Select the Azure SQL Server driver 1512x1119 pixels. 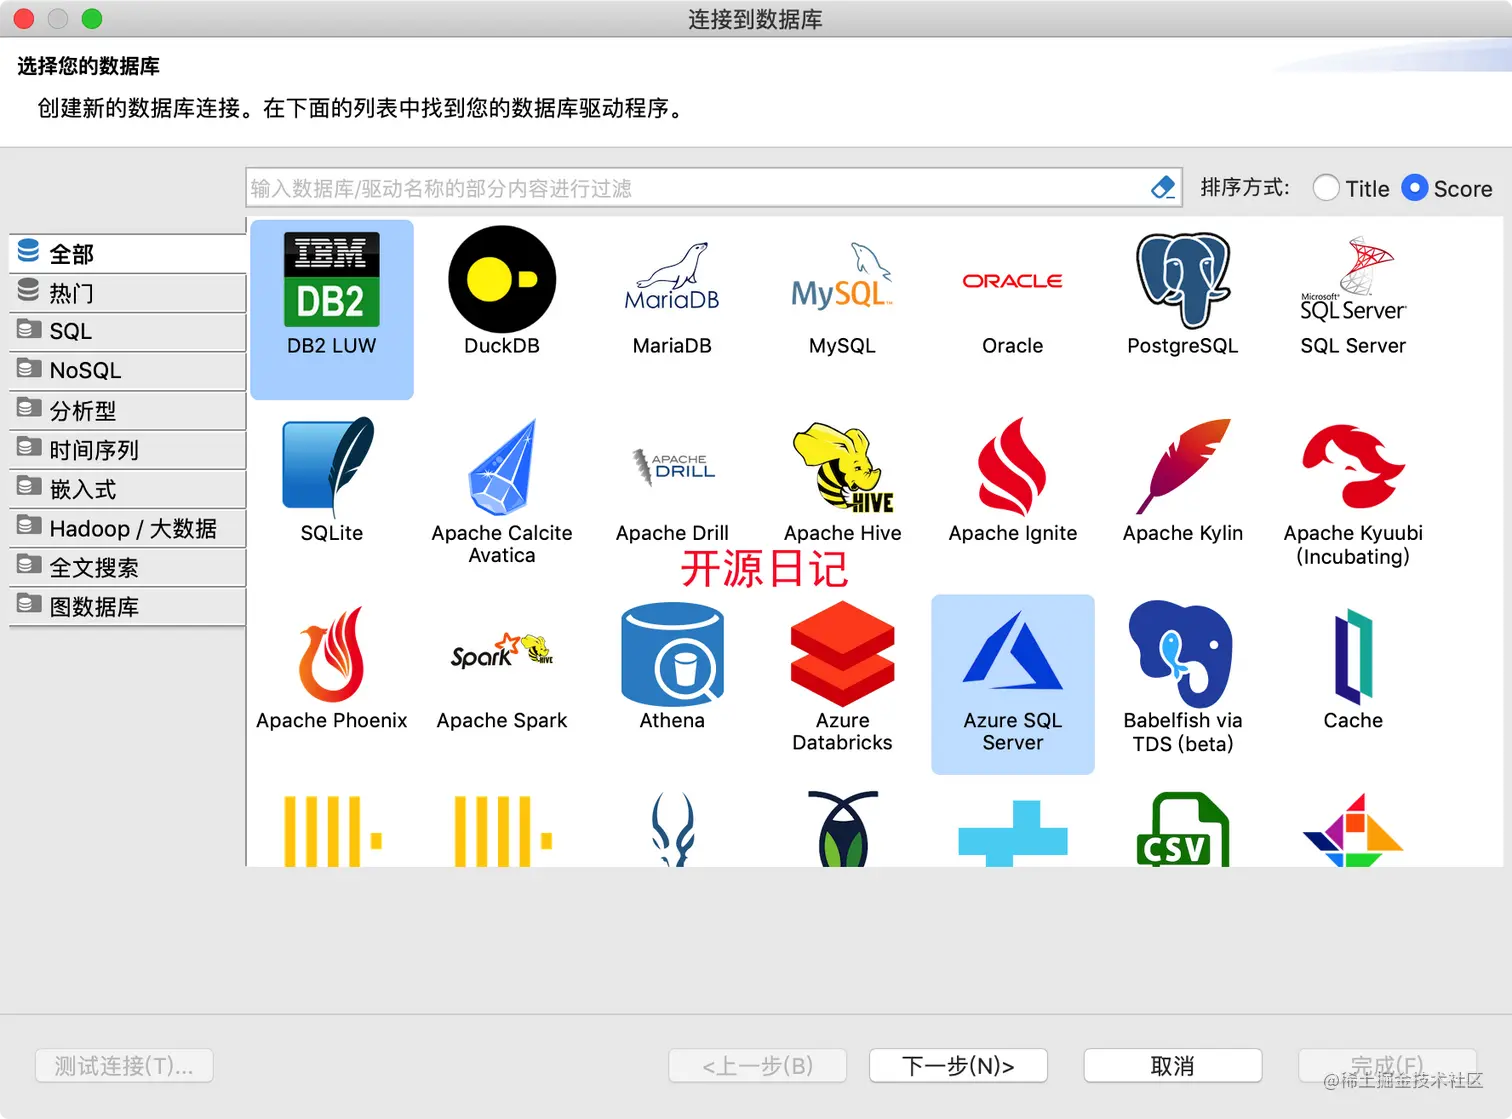point(1012,684)
